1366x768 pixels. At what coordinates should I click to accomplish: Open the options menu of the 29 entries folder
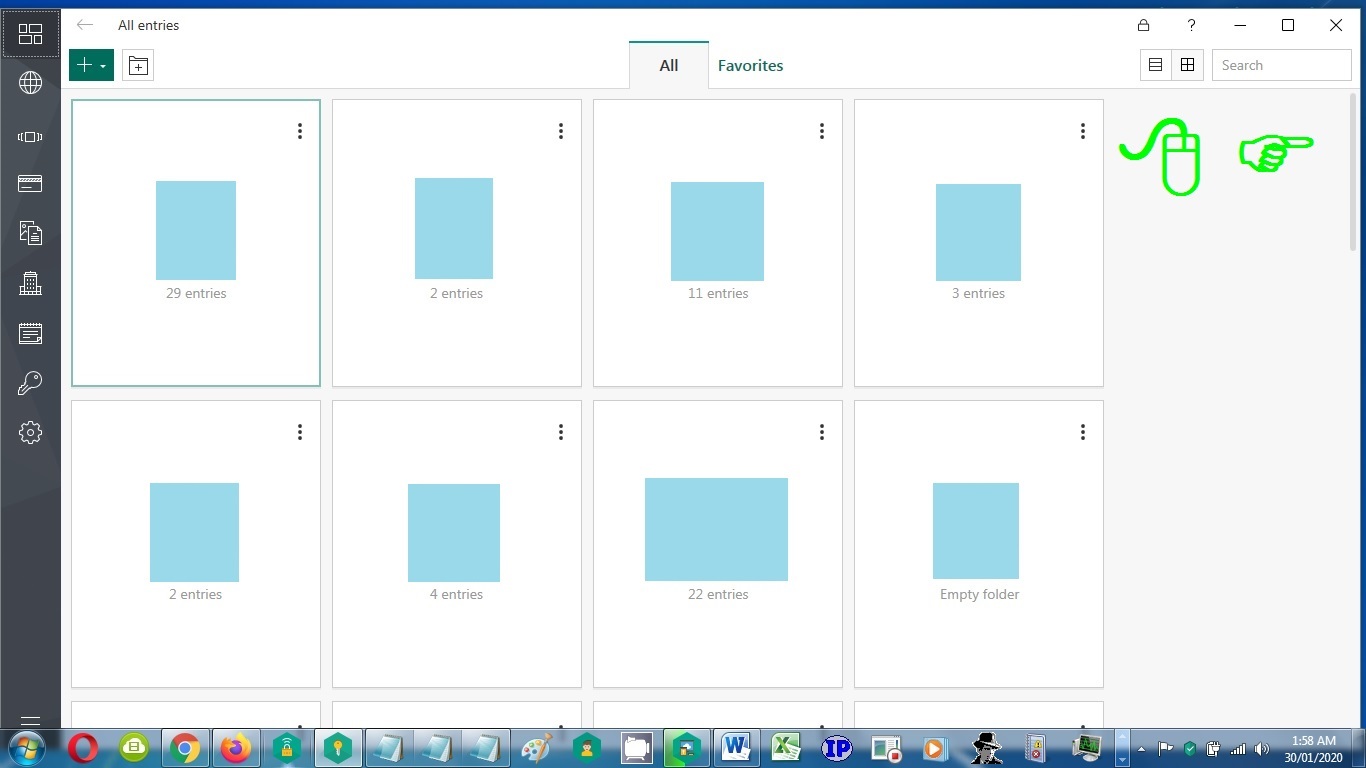tap(299, 131)
